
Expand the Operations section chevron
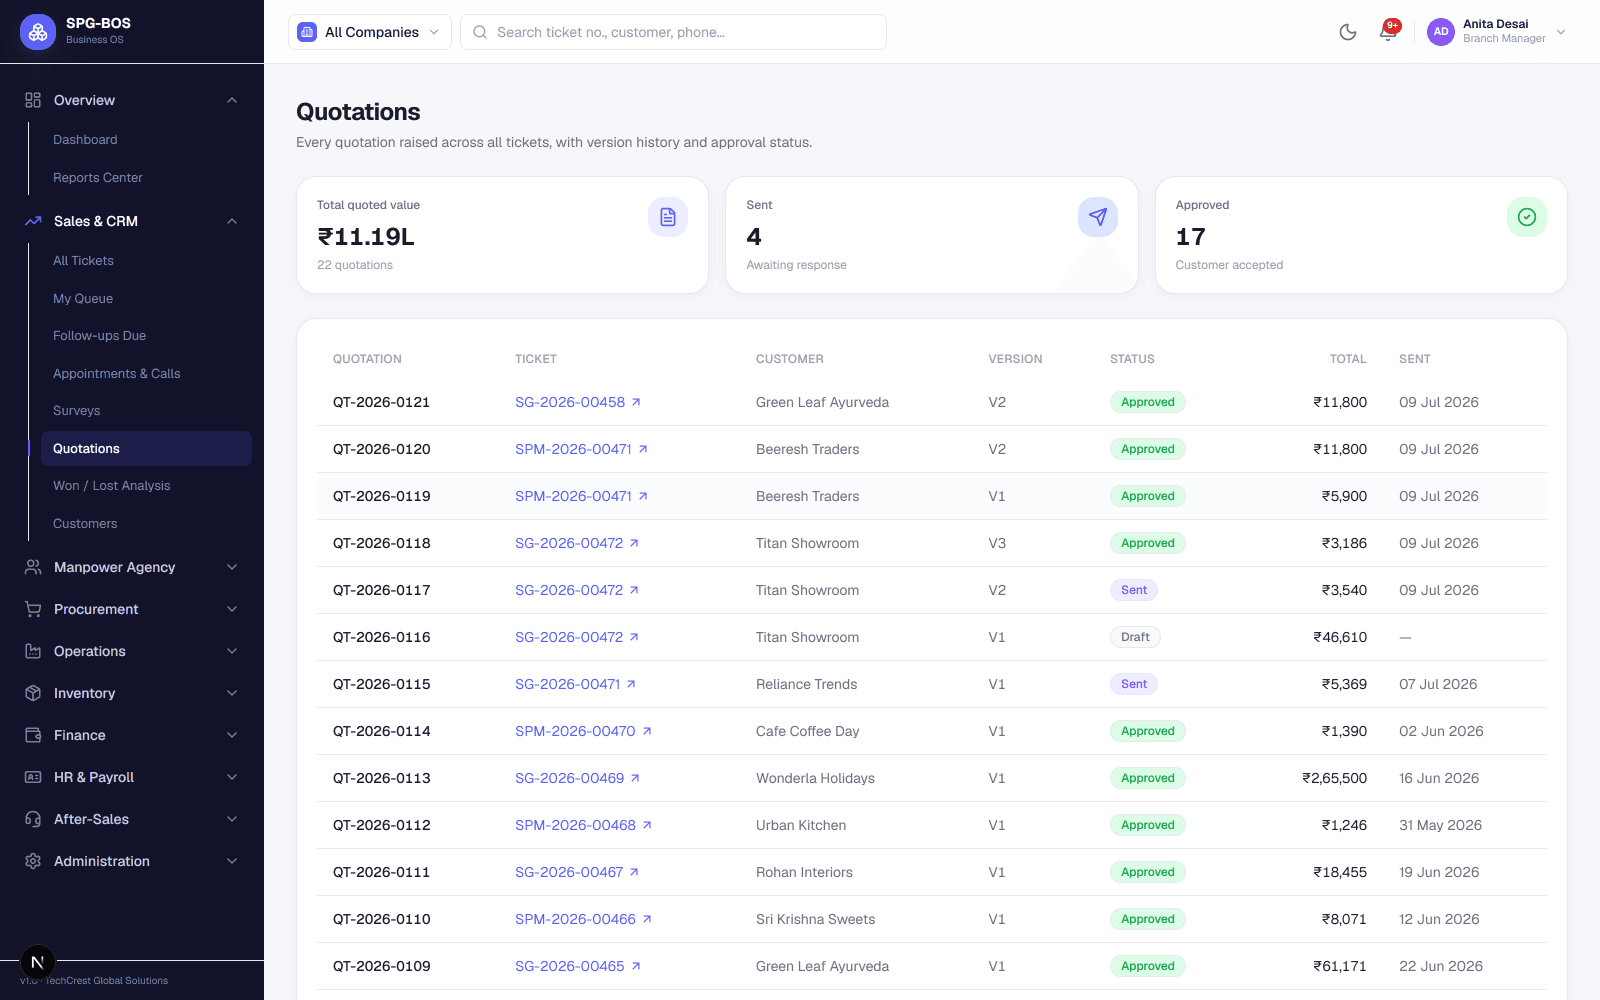232,651
